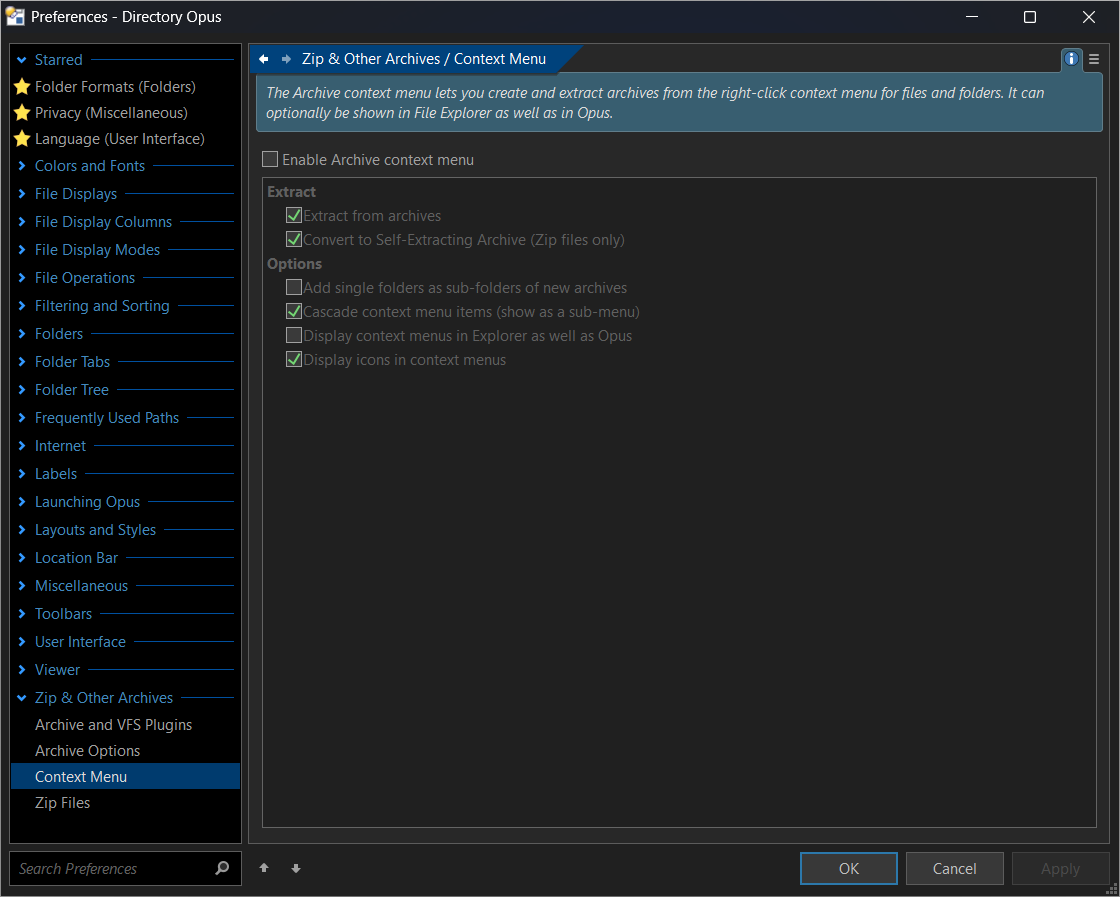Expand File Operations category
This screenshot has width=1120, height=897.
click(21, 278)
